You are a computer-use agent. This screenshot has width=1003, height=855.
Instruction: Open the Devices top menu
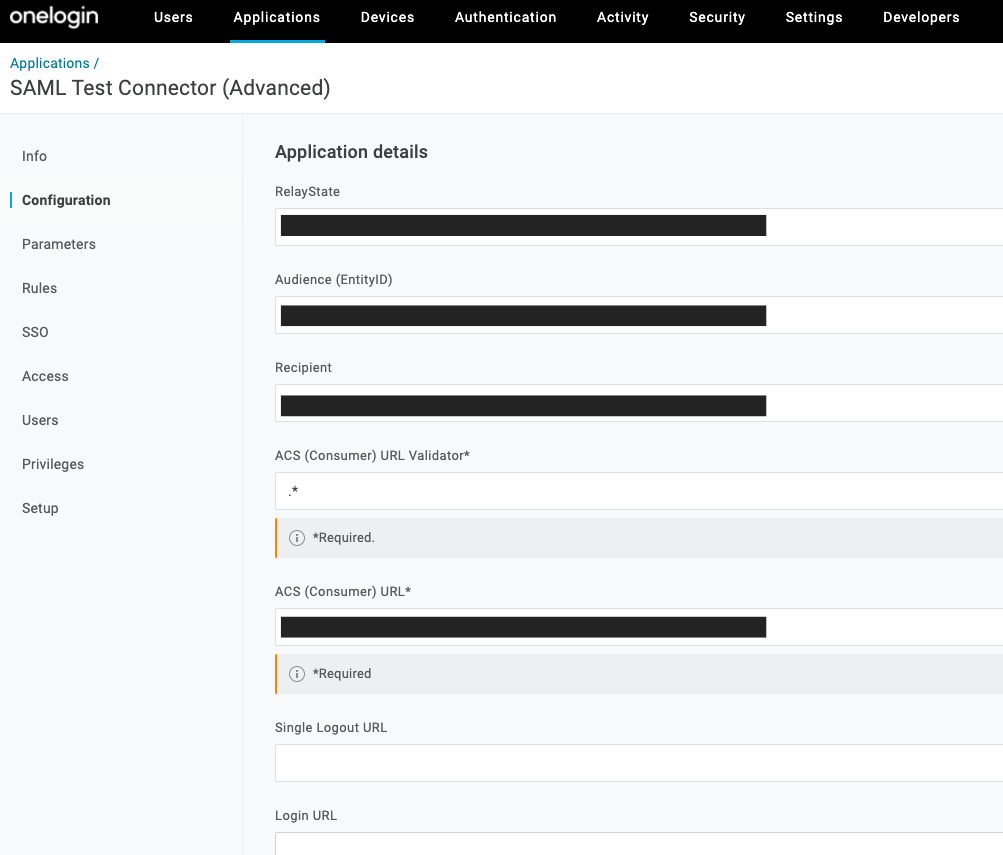click(387, 18)
